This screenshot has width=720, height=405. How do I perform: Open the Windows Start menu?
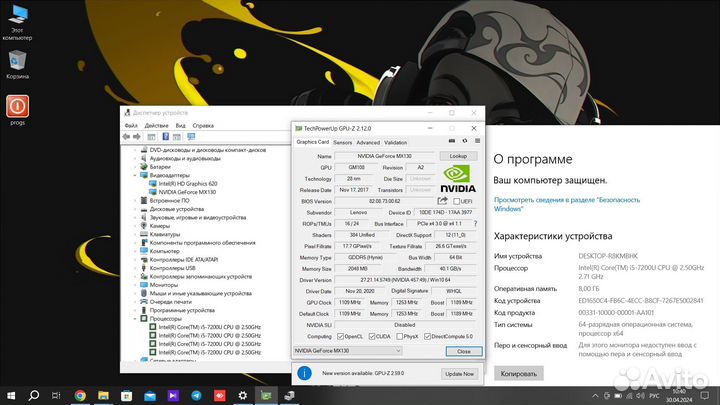[11, 395]
